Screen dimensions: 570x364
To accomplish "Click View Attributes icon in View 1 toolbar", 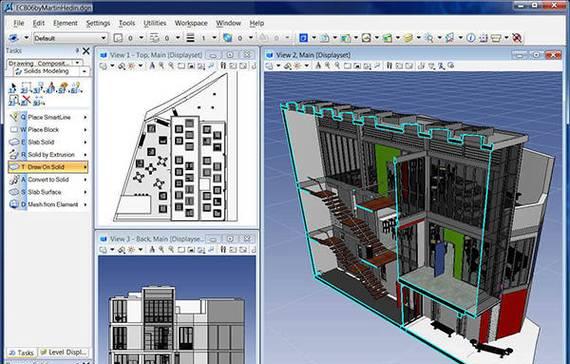I will click(103, 66).
